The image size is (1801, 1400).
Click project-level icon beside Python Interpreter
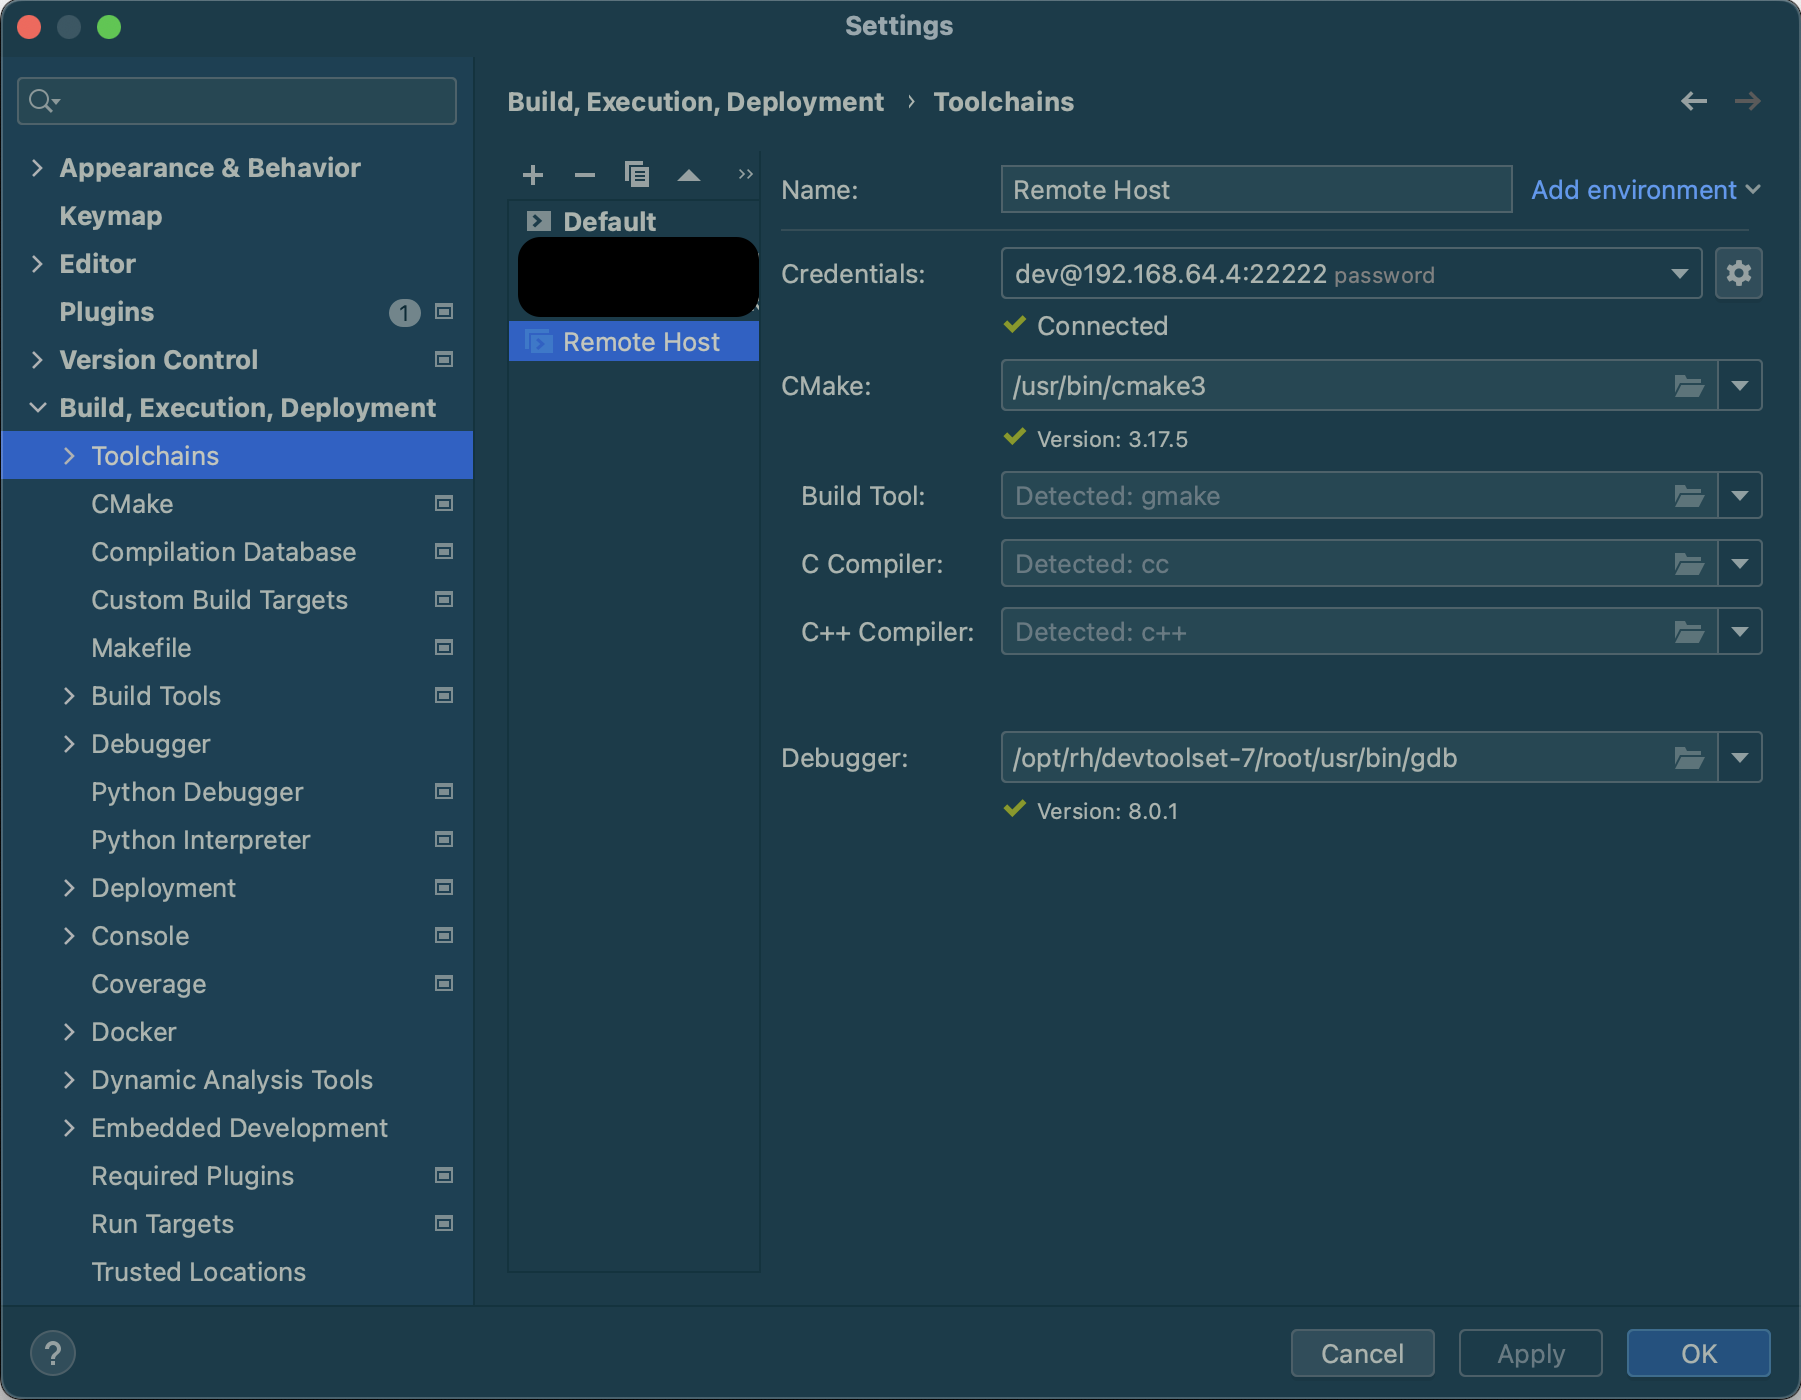click(x=444, y=839)
